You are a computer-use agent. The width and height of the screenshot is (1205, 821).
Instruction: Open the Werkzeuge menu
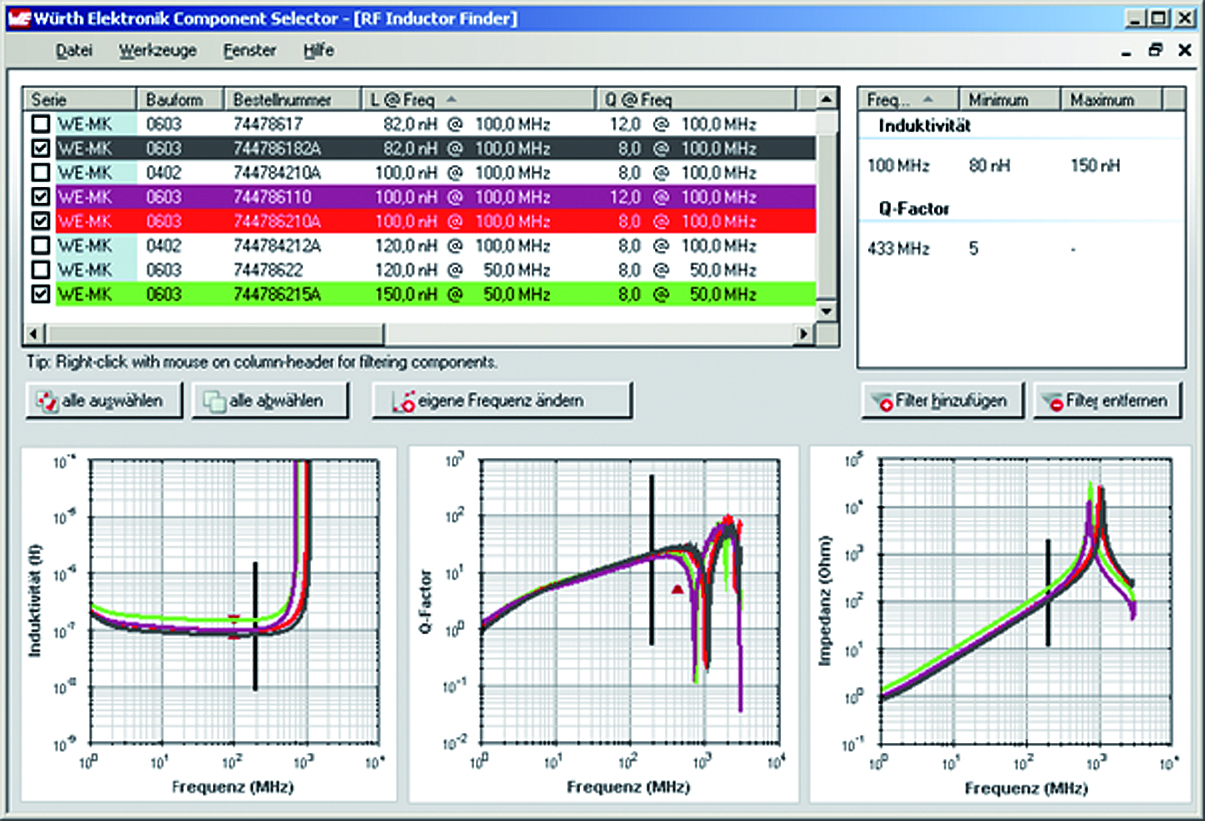pyautogui.click(x=157, y=50)
